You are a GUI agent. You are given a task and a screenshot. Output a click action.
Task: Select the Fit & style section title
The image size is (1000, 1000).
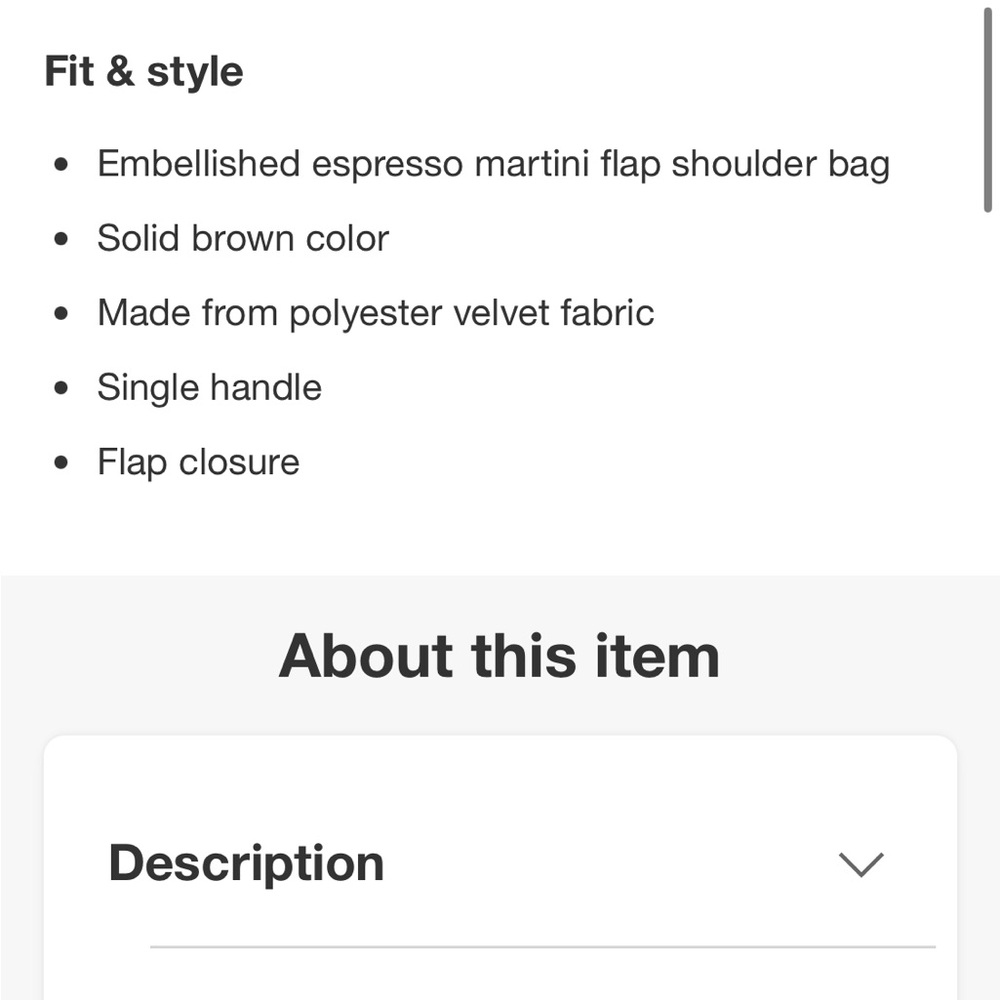(x=143, y=70)
